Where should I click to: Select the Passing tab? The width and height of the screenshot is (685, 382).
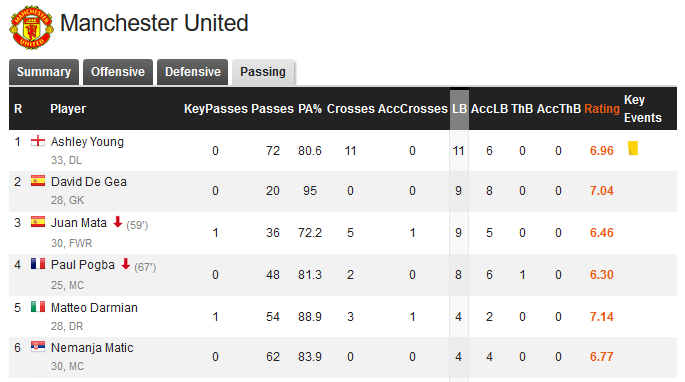pos(263,72)
